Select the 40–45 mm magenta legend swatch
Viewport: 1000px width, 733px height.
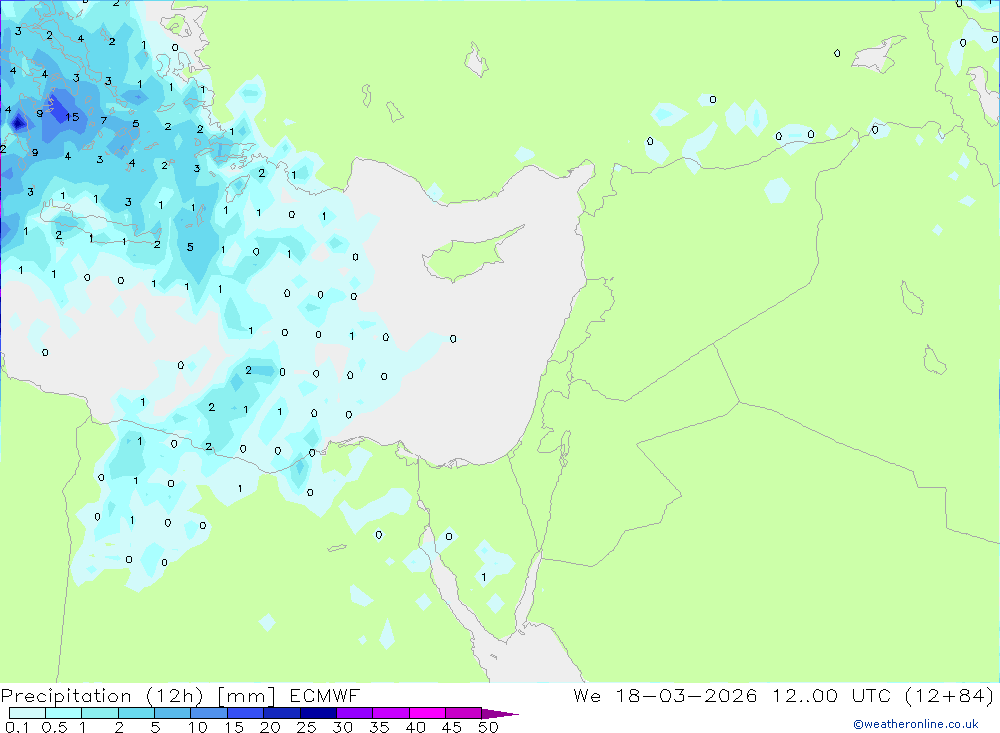[427, 713]
